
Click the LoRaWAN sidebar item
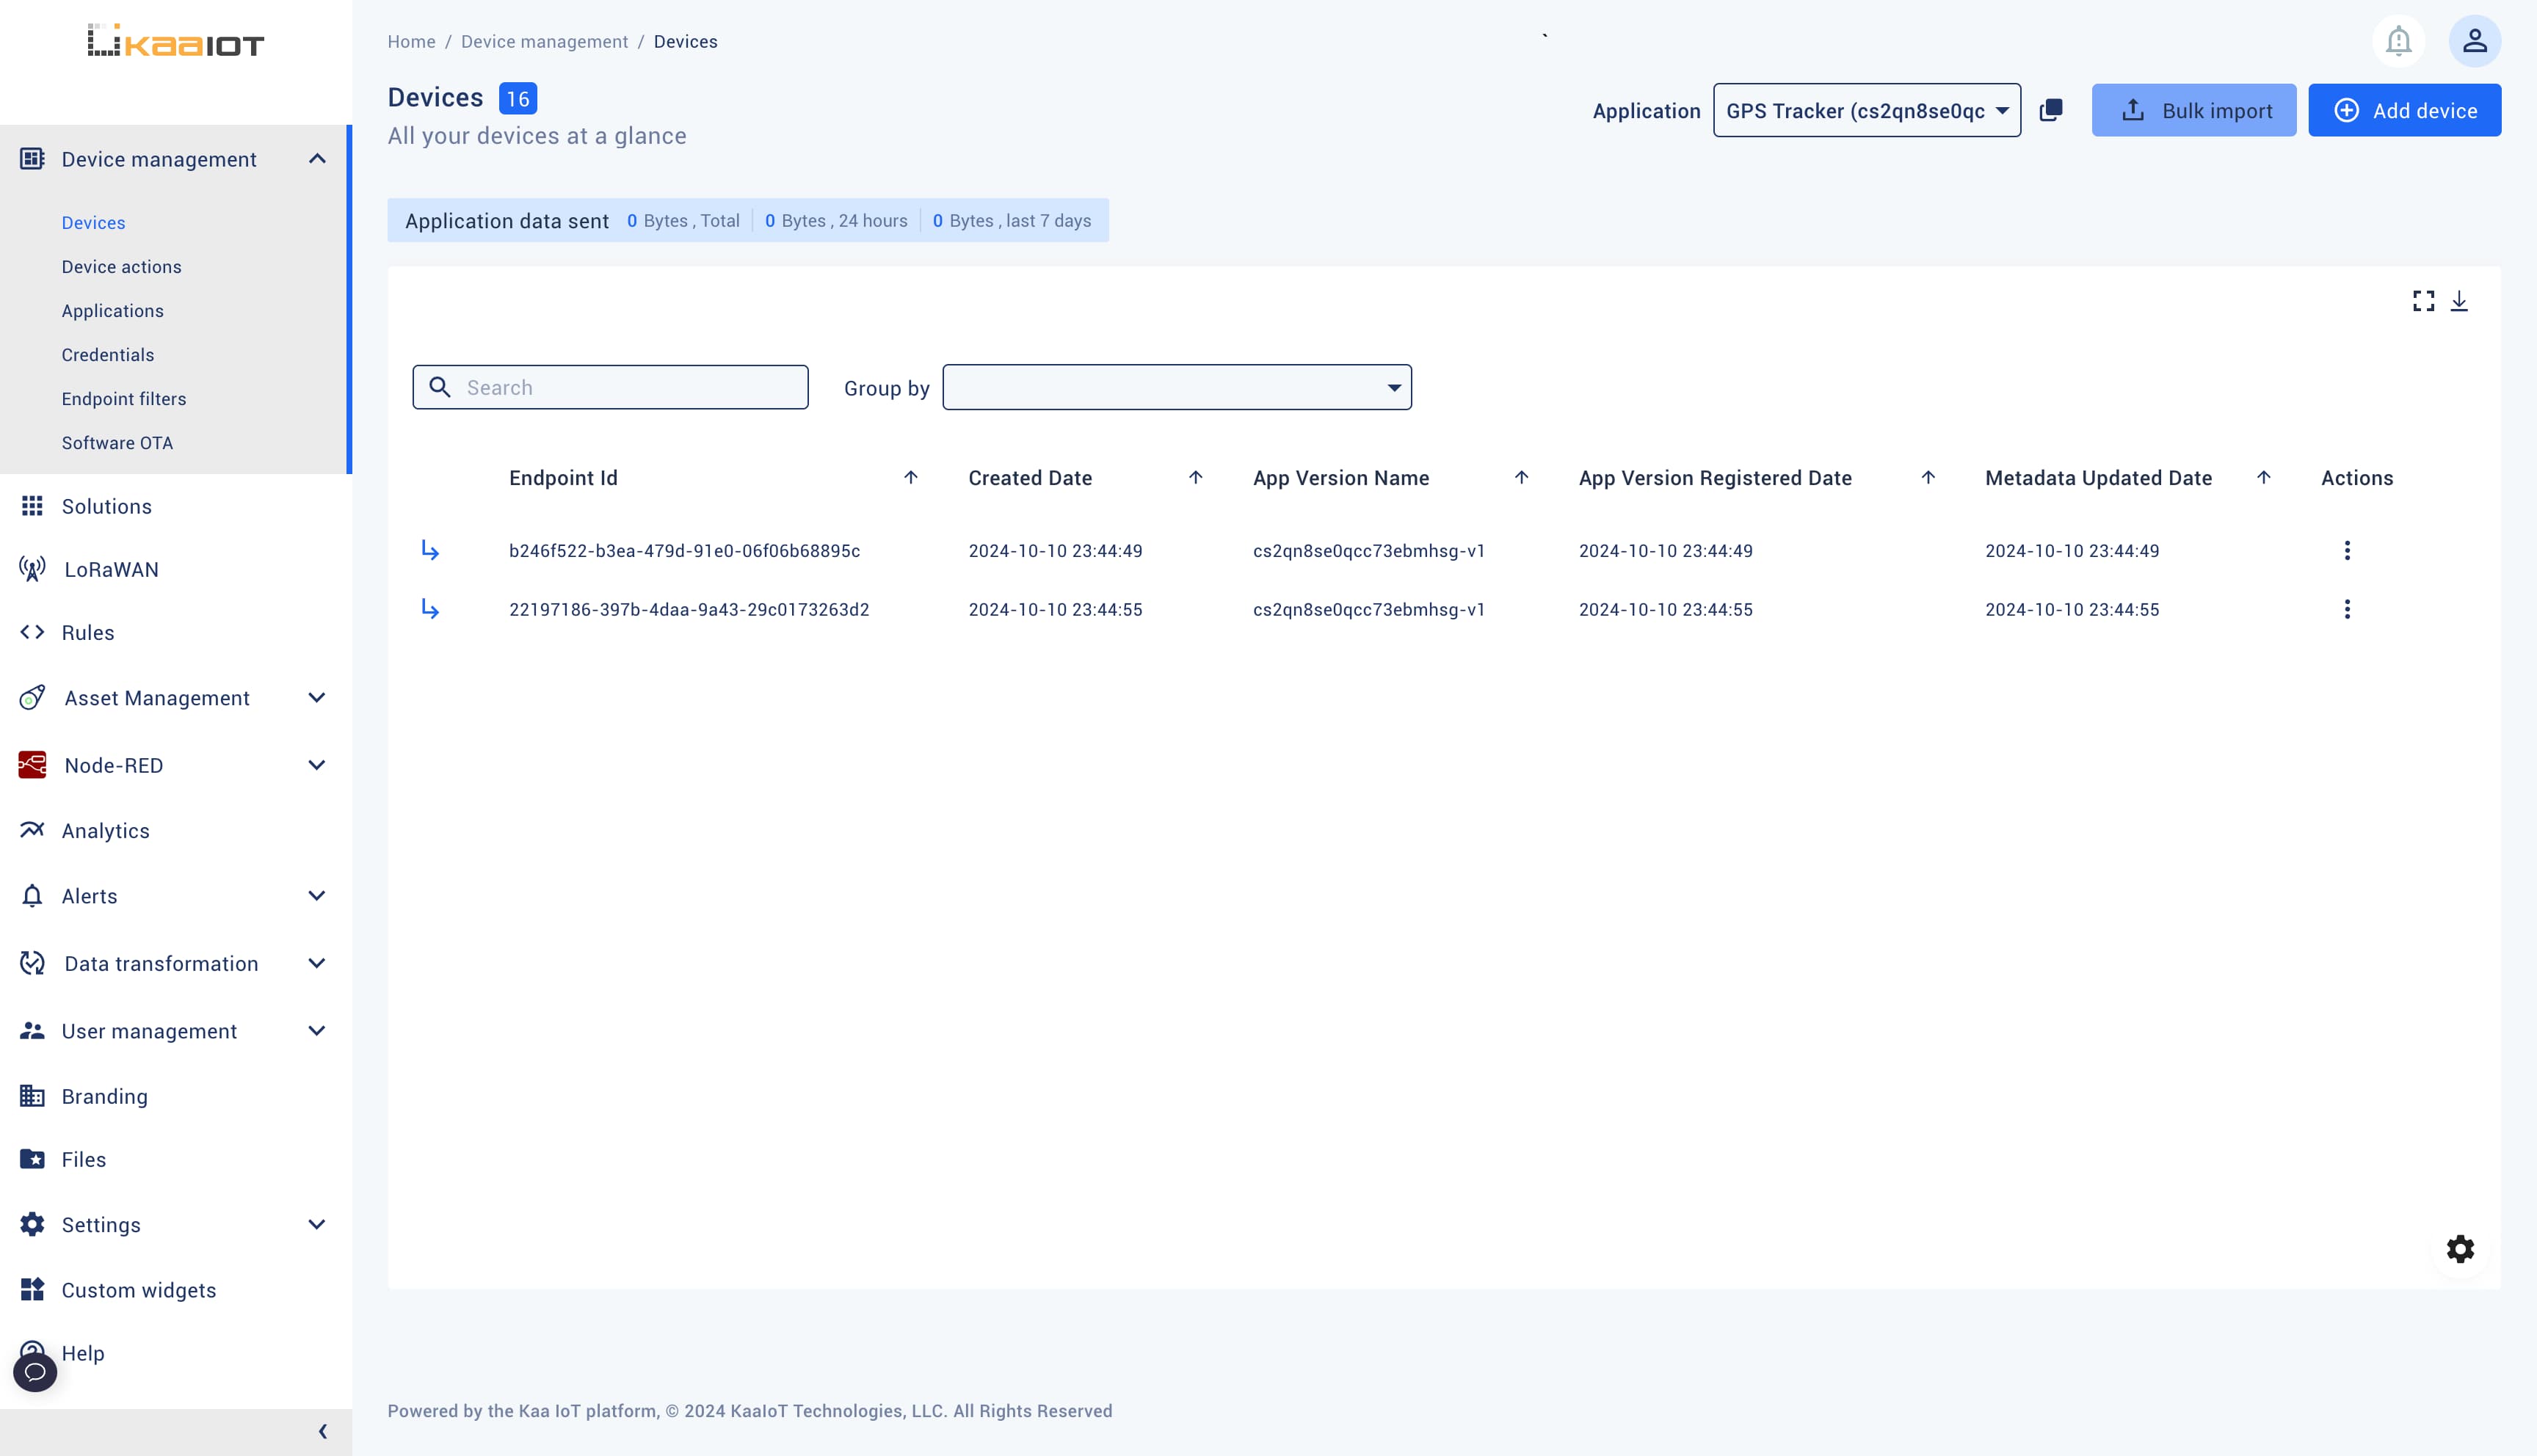(x=110, y=569)
